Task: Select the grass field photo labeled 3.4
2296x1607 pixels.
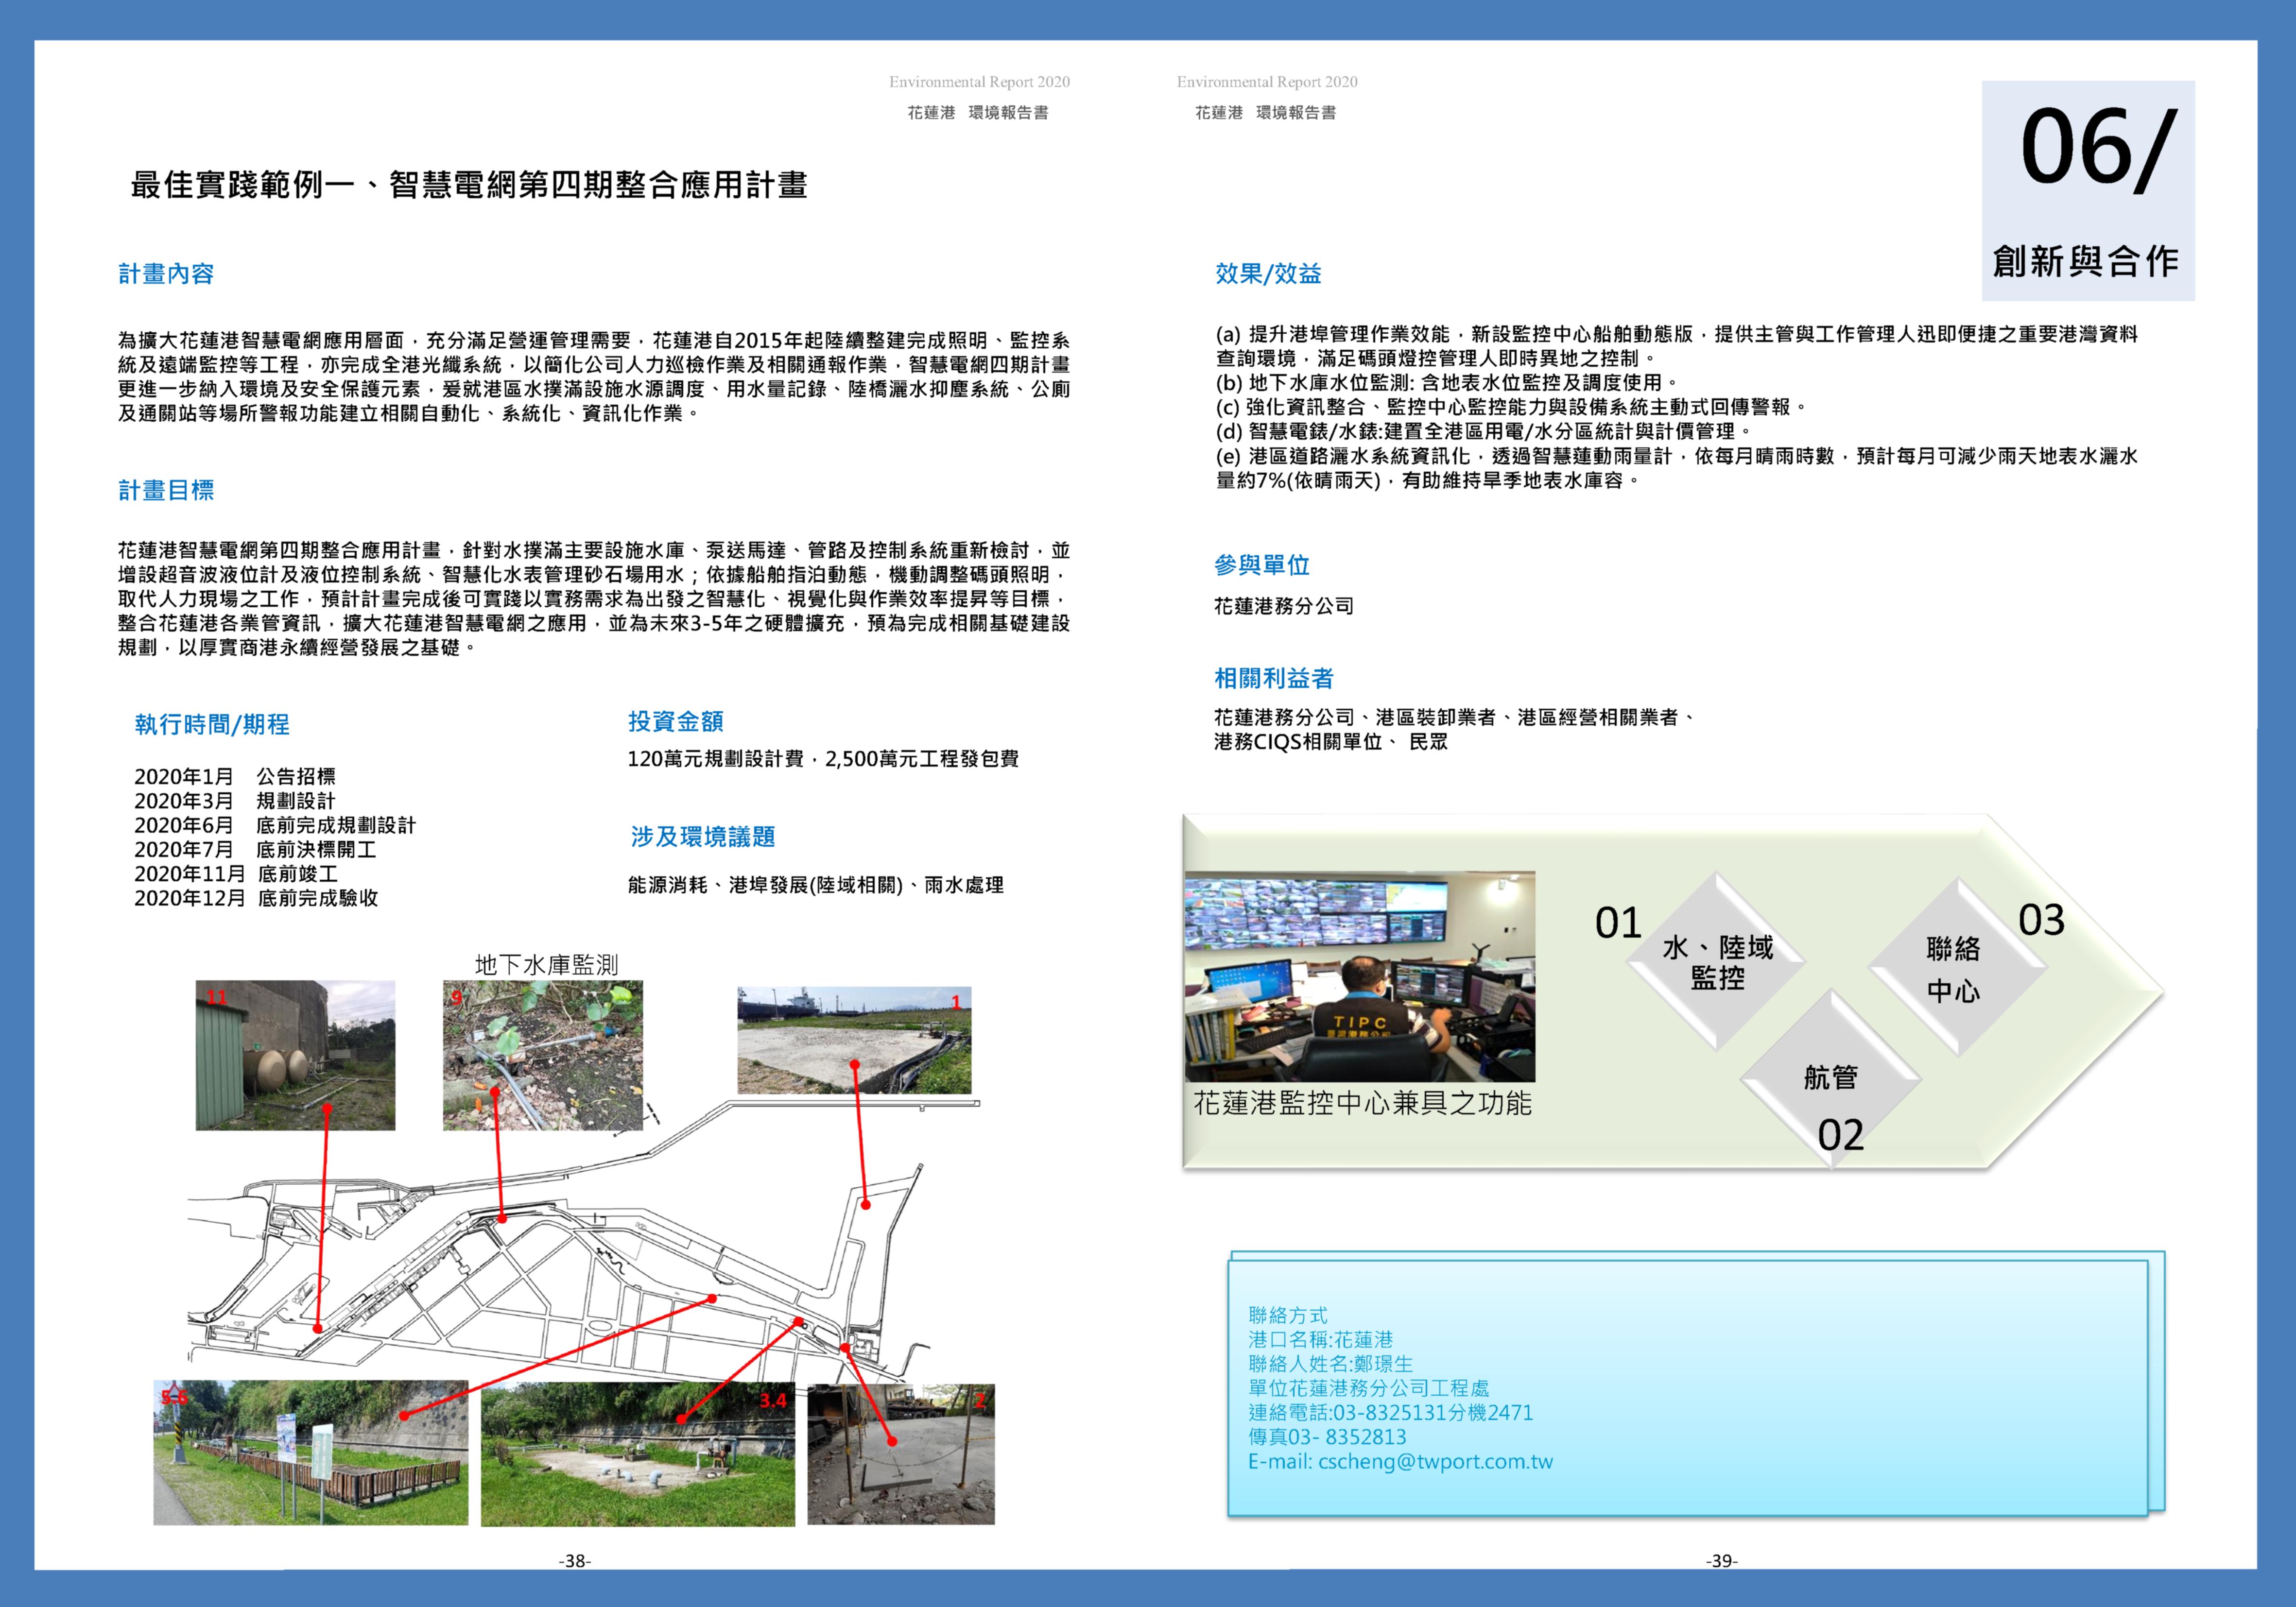Action: click(637, 1453)
